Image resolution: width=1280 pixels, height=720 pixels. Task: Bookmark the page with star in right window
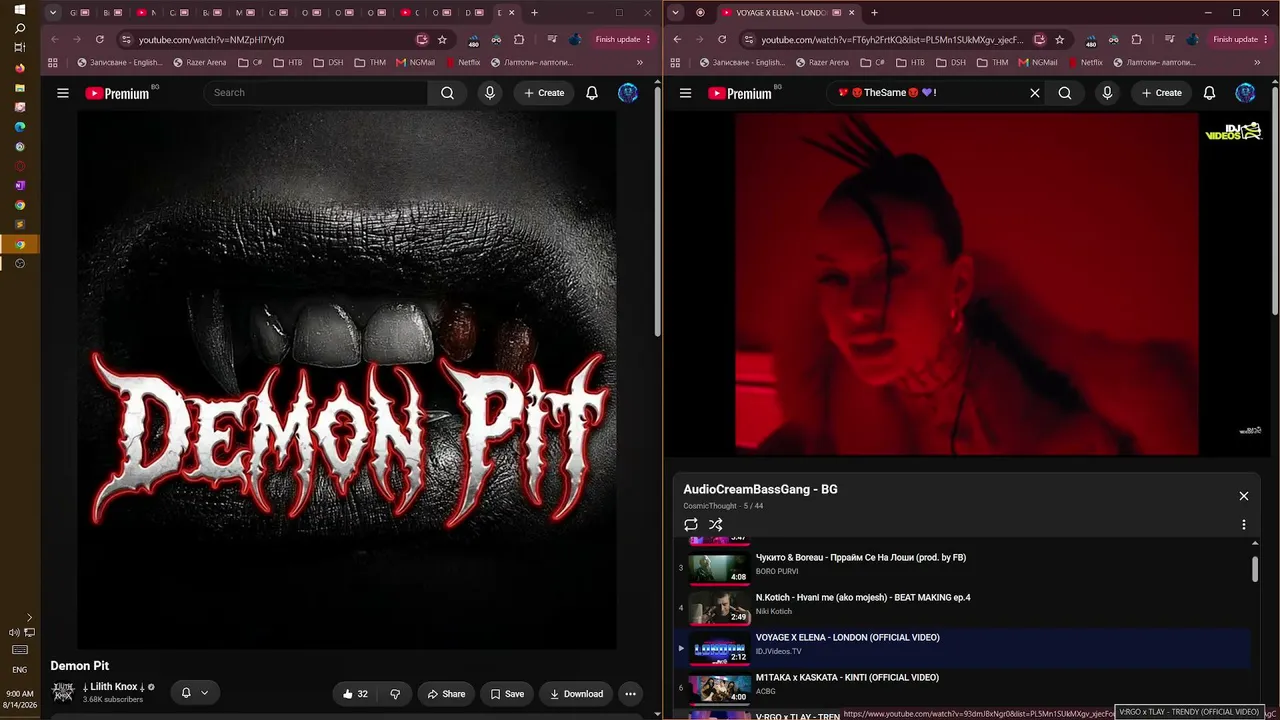click(x=1060, y=40)
